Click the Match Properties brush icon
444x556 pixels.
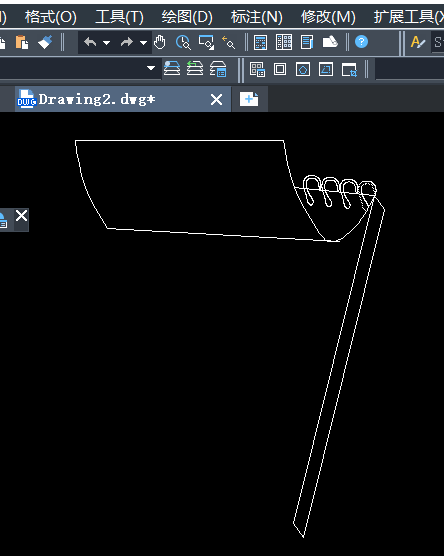click(45, 43)
